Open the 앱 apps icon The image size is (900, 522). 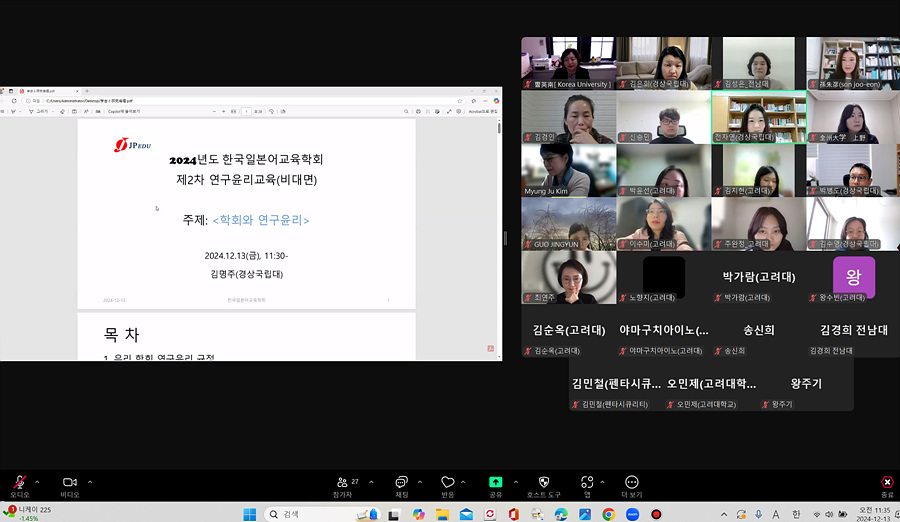[x=588, y=483]
